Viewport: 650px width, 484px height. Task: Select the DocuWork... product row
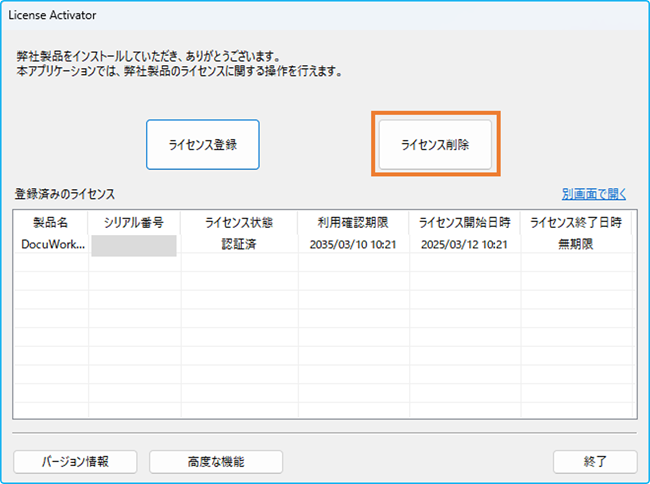(x=323, y=244)
